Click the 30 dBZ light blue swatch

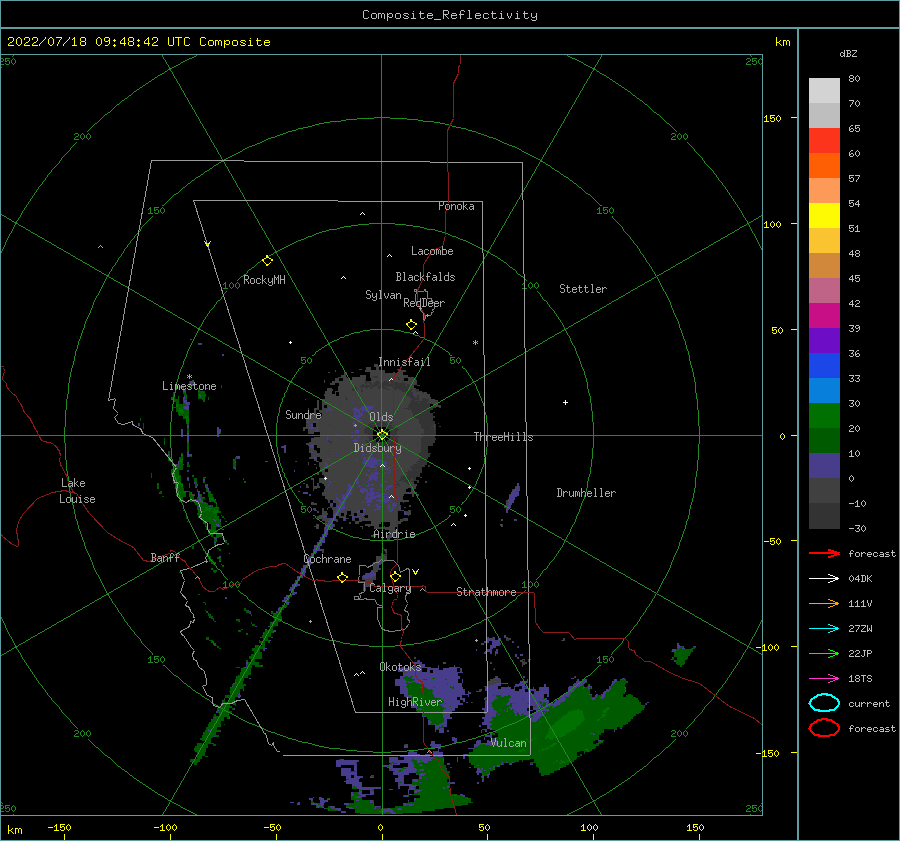(824, 391)
